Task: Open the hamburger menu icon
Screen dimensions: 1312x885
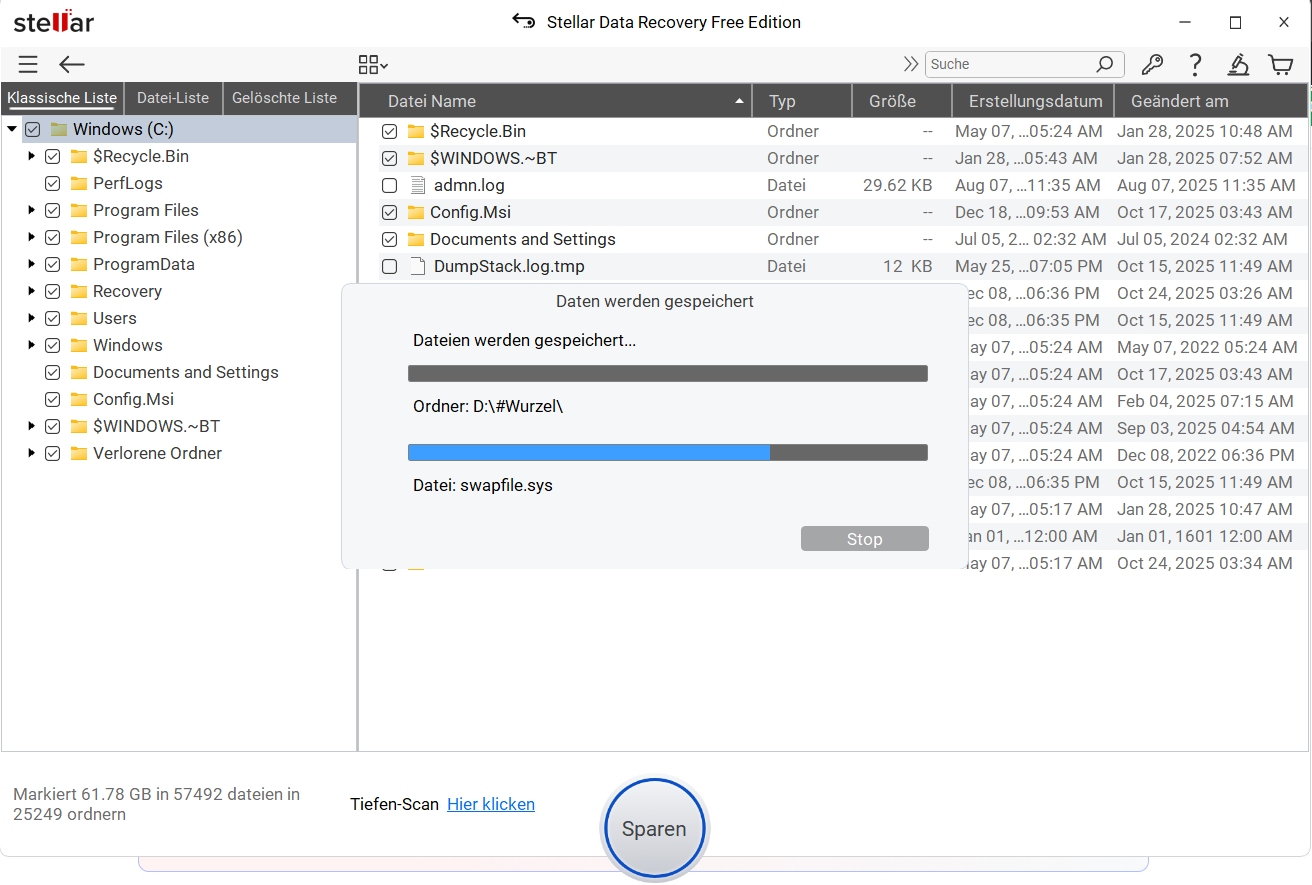Action: 28,65
